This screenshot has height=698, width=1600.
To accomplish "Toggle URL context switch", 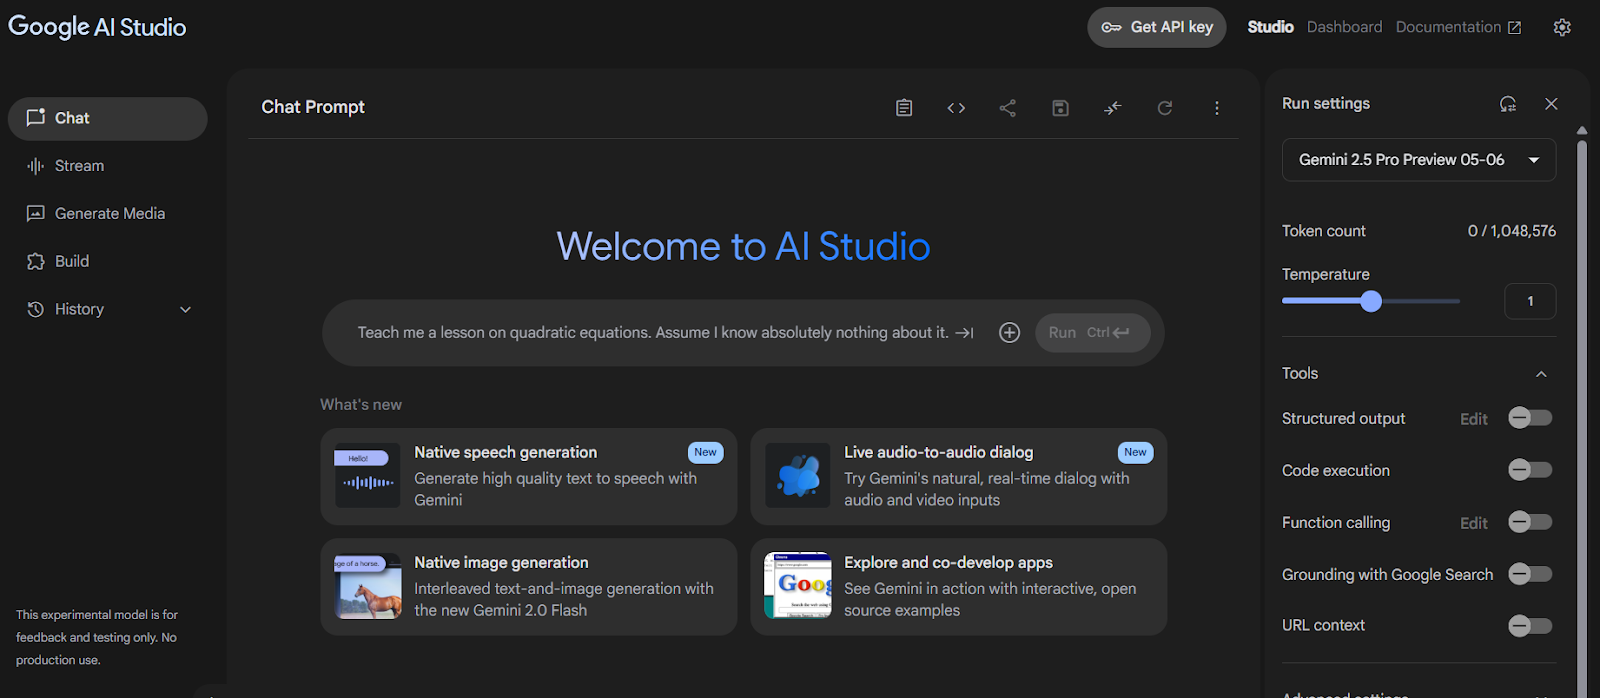I will (1530, 626).
